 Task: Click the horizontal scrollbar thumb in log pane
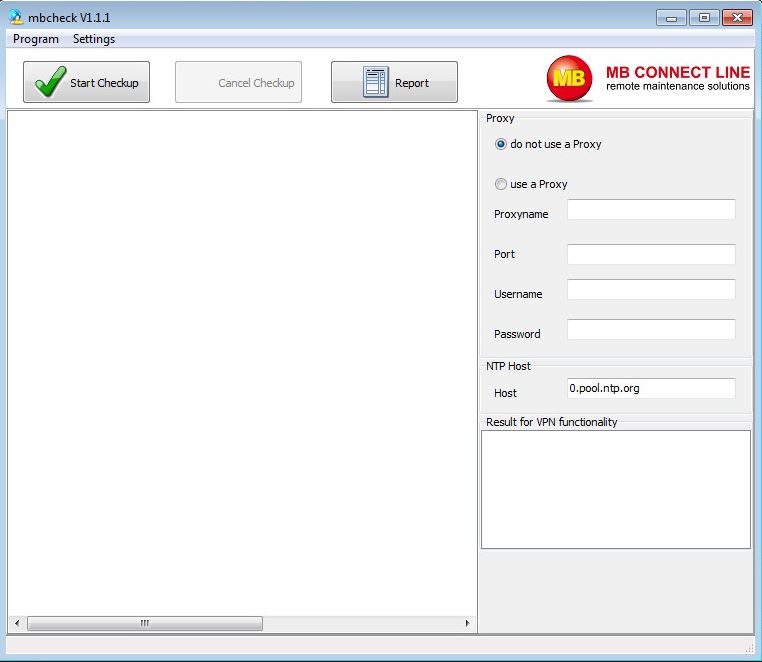coord(145,623)
